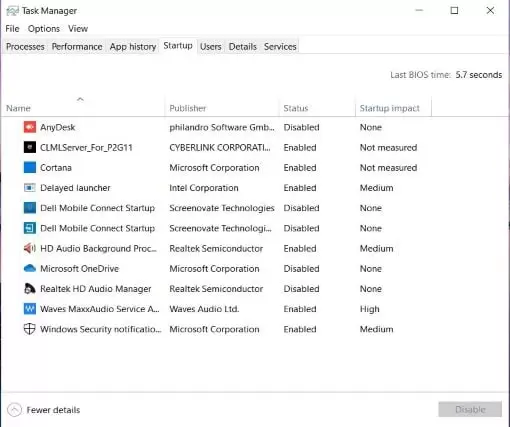Image resolution: width=510 pixels, height=427 pixels.
Task: Select HD Audio Background Proc... entry name
Action: pyautogui.click(x=98, y=248)
